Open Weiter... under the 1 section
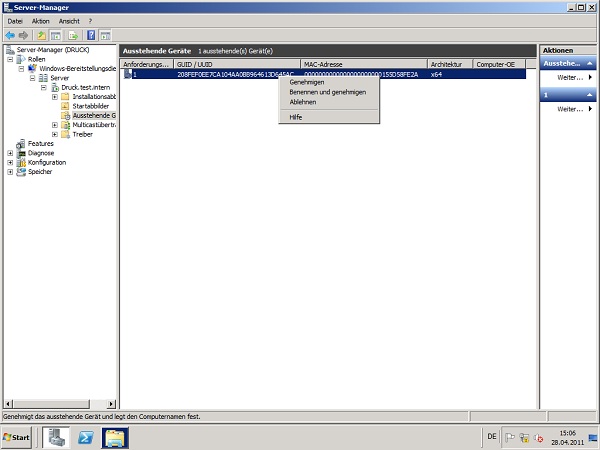This screenshot has width=600, height=450. [x=568, y=109]
